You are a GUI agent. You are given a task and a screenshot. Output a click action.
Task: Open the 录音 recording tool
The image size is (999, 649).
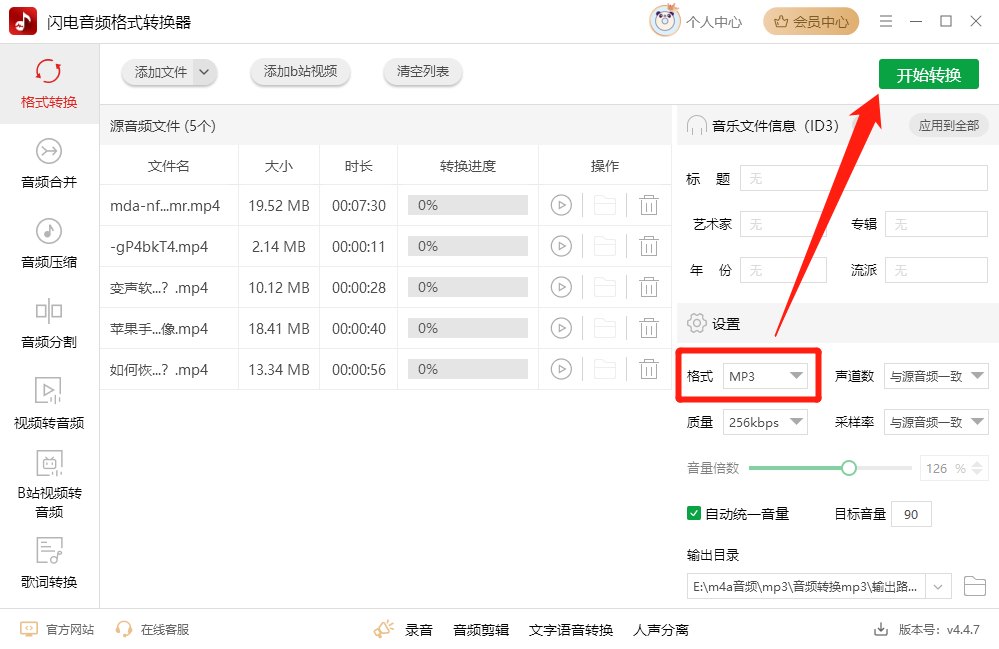(x=419, y=630)
